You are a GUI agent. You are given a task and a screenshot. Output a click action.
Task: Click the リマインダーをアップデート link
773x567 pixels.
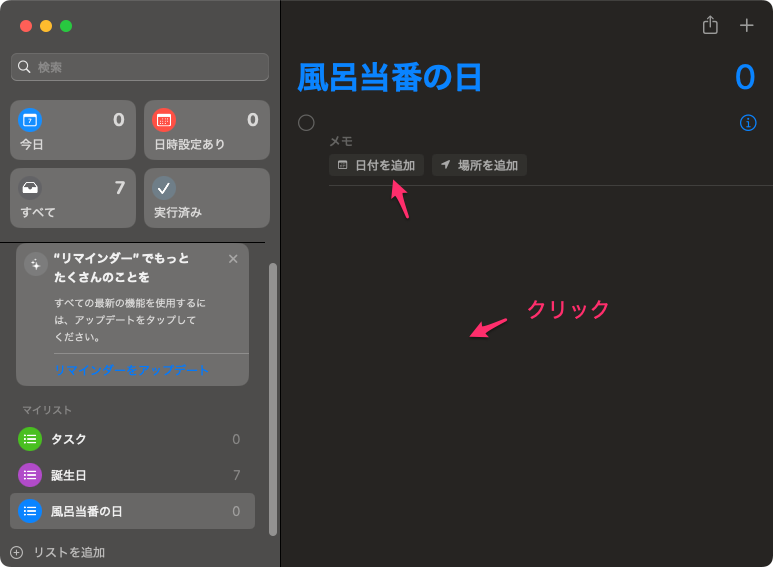pyautogui.click(x=132, y=370)
